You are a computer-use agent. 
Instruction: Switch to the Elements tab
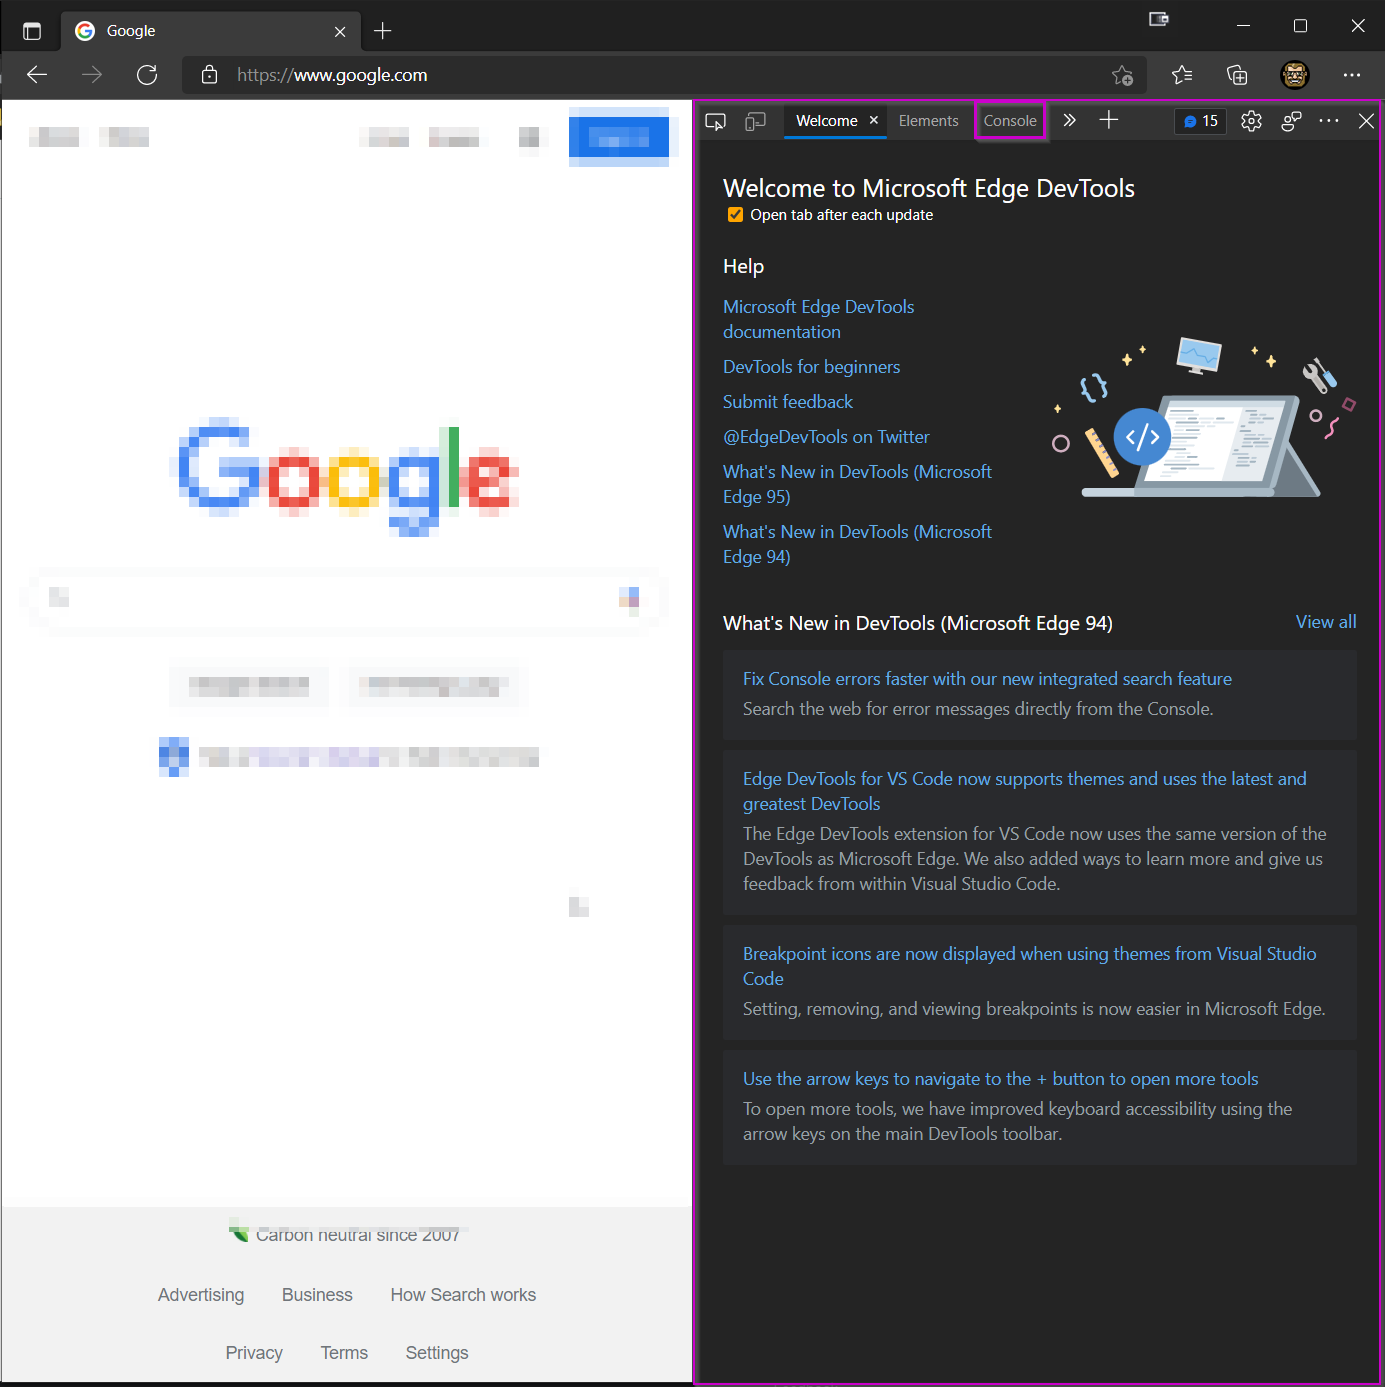tap(928, 121)
